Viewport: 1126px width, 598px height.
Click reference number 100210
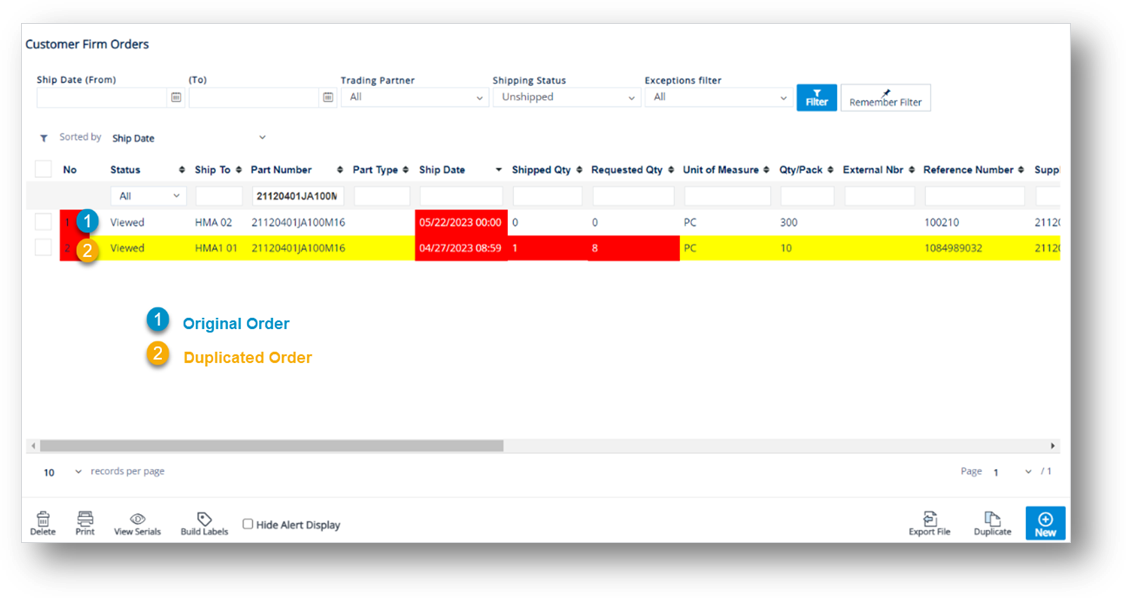[941, 223]
